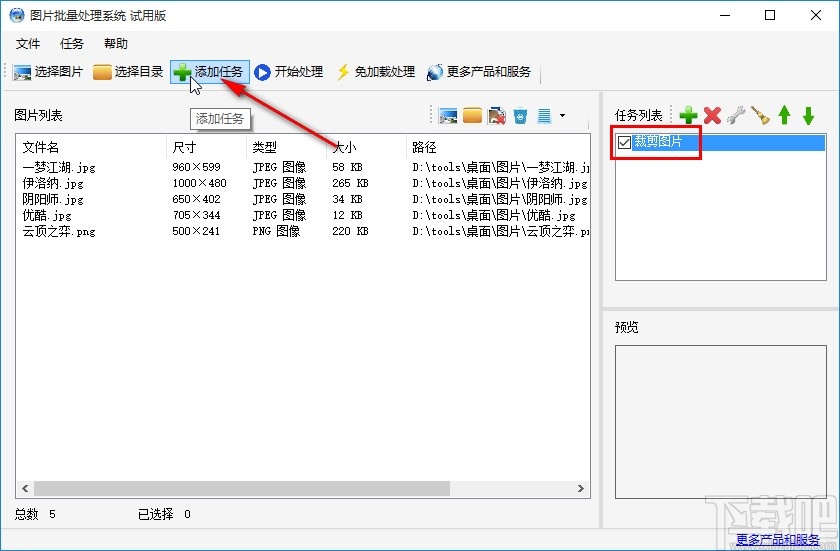
Task: Click the path D:\tools\桌面\图片\优酷.jpg
Action: point(494,215)
